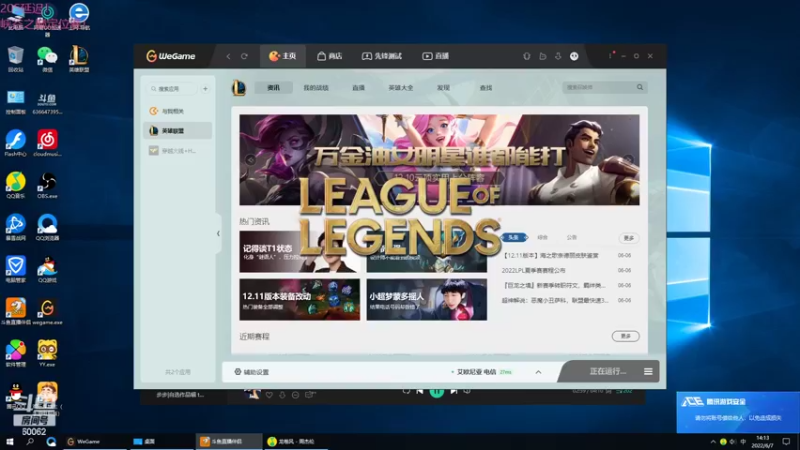Open the cloudmusic desktop icon
The width and height of the screenshot is (800, 450).
tap(47, 143)
